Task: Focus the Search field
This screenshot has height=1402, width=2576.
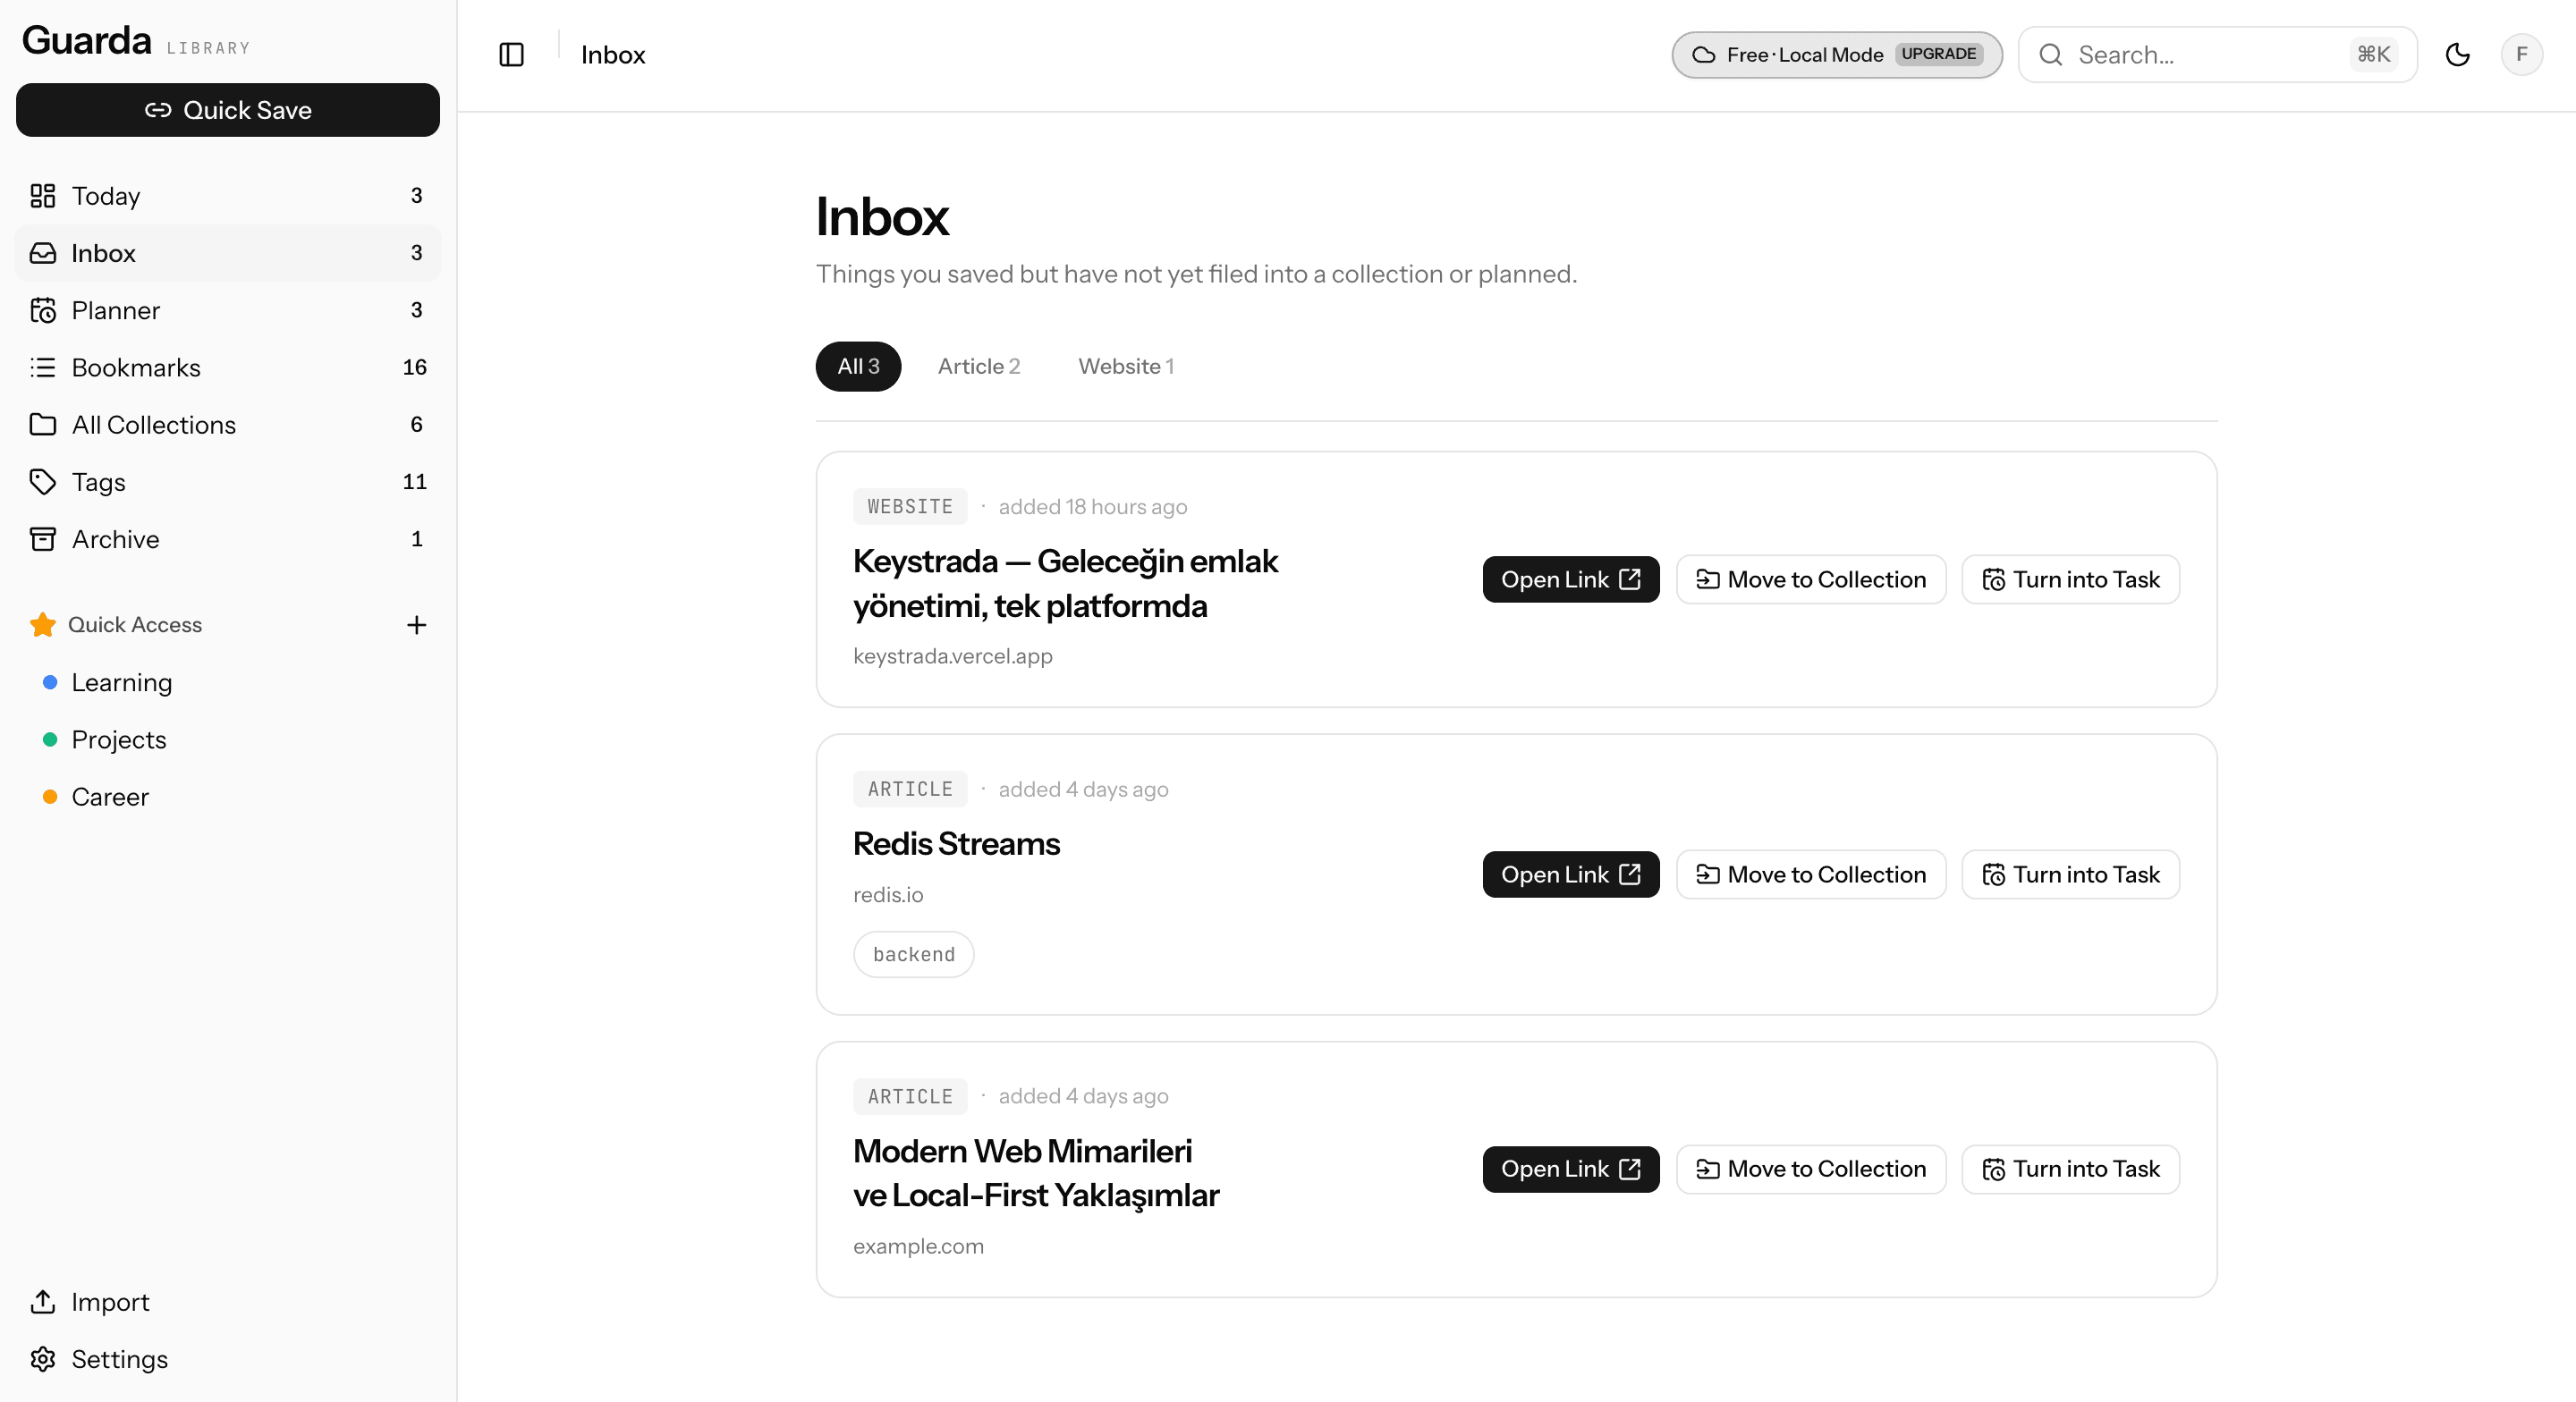Action: (2217, 55)
